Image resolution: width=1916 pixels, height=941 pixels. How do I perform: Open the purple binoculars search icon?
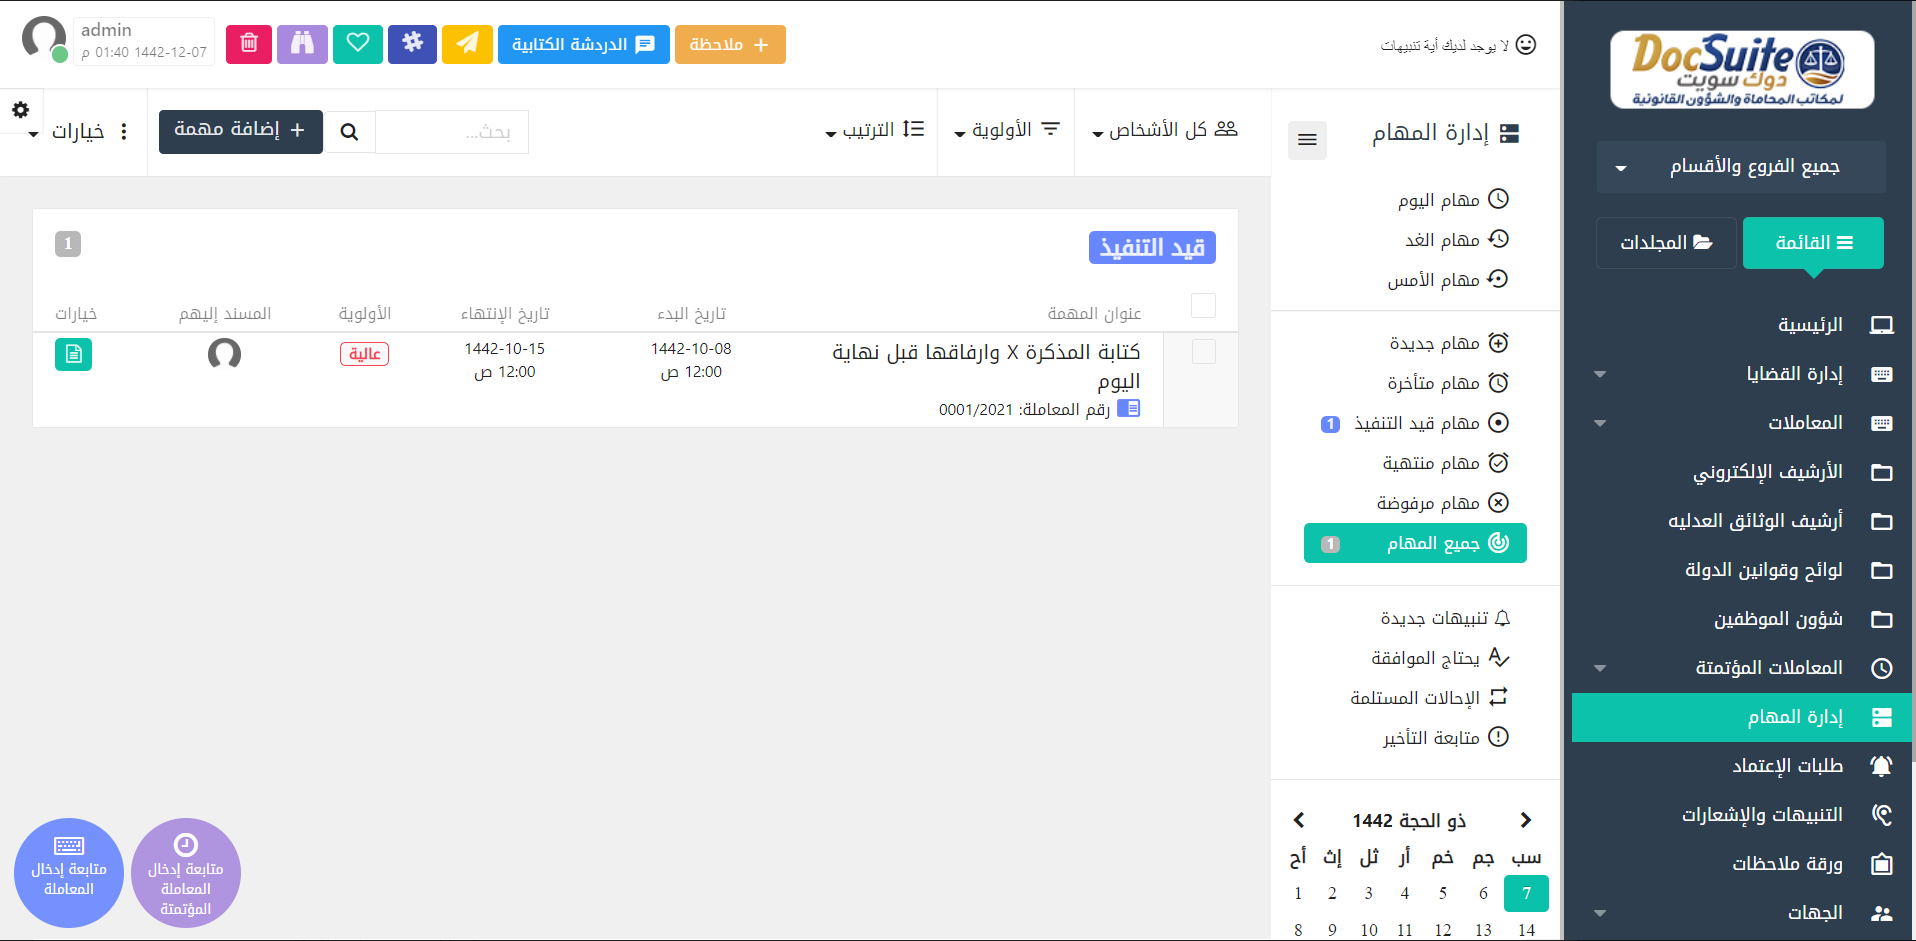click(302, 44)
